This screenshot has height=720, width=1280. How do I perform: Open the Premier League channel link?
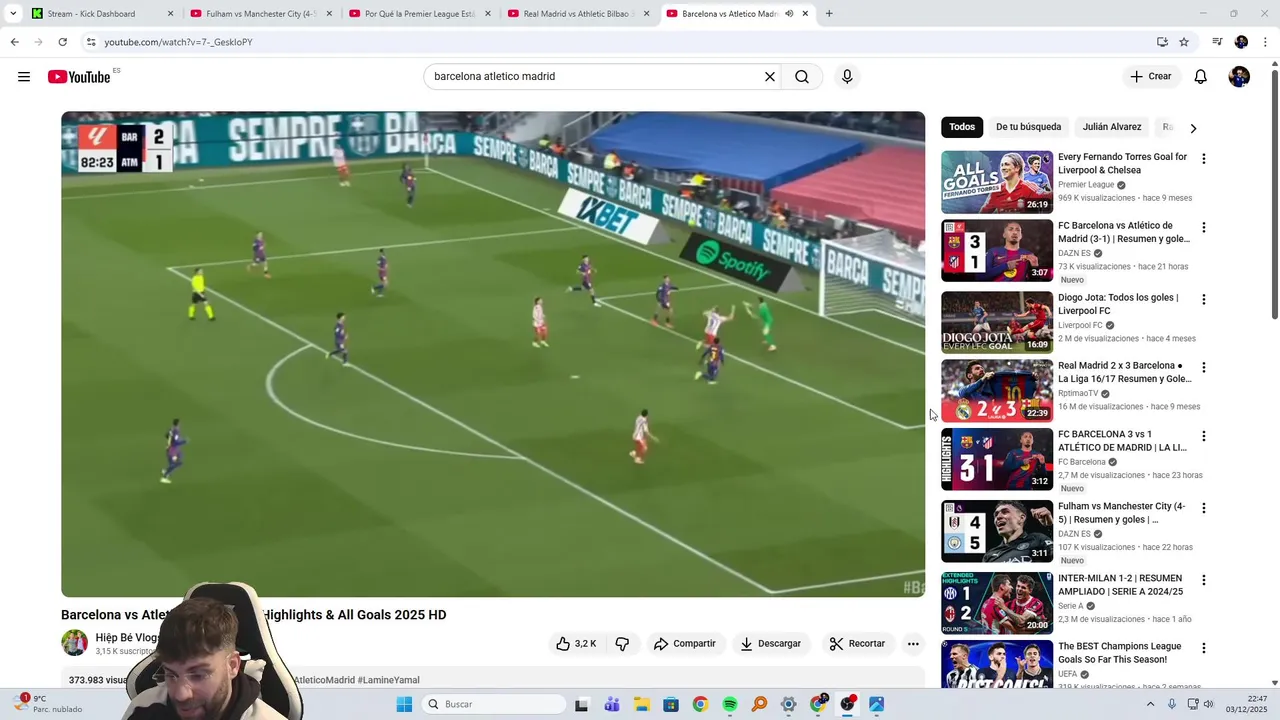(x=1086, y=185)
